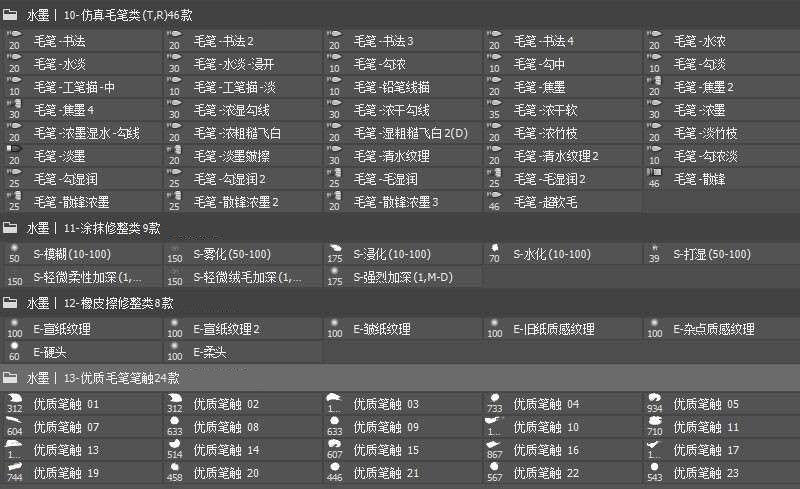800x489 pixels.
Task: Choose the 优质笔触 10 stroke thumbnail
Action: coord(494,427)
